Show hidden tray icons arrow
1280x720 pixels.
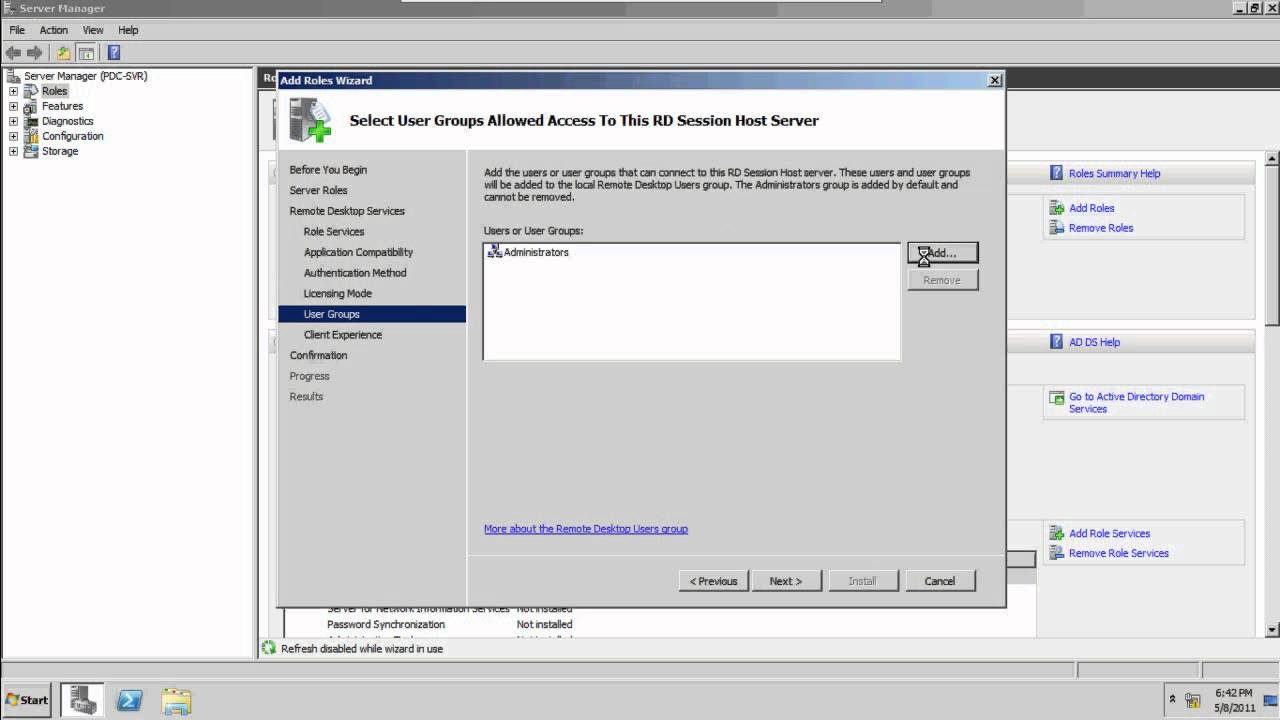point(1172,699)
